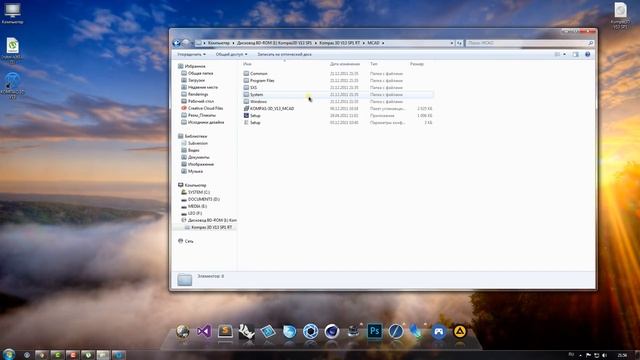Viewport: 640px width, 360px height.
Task: Launch KeyShot from the dock
Action: tap(311, 331)
